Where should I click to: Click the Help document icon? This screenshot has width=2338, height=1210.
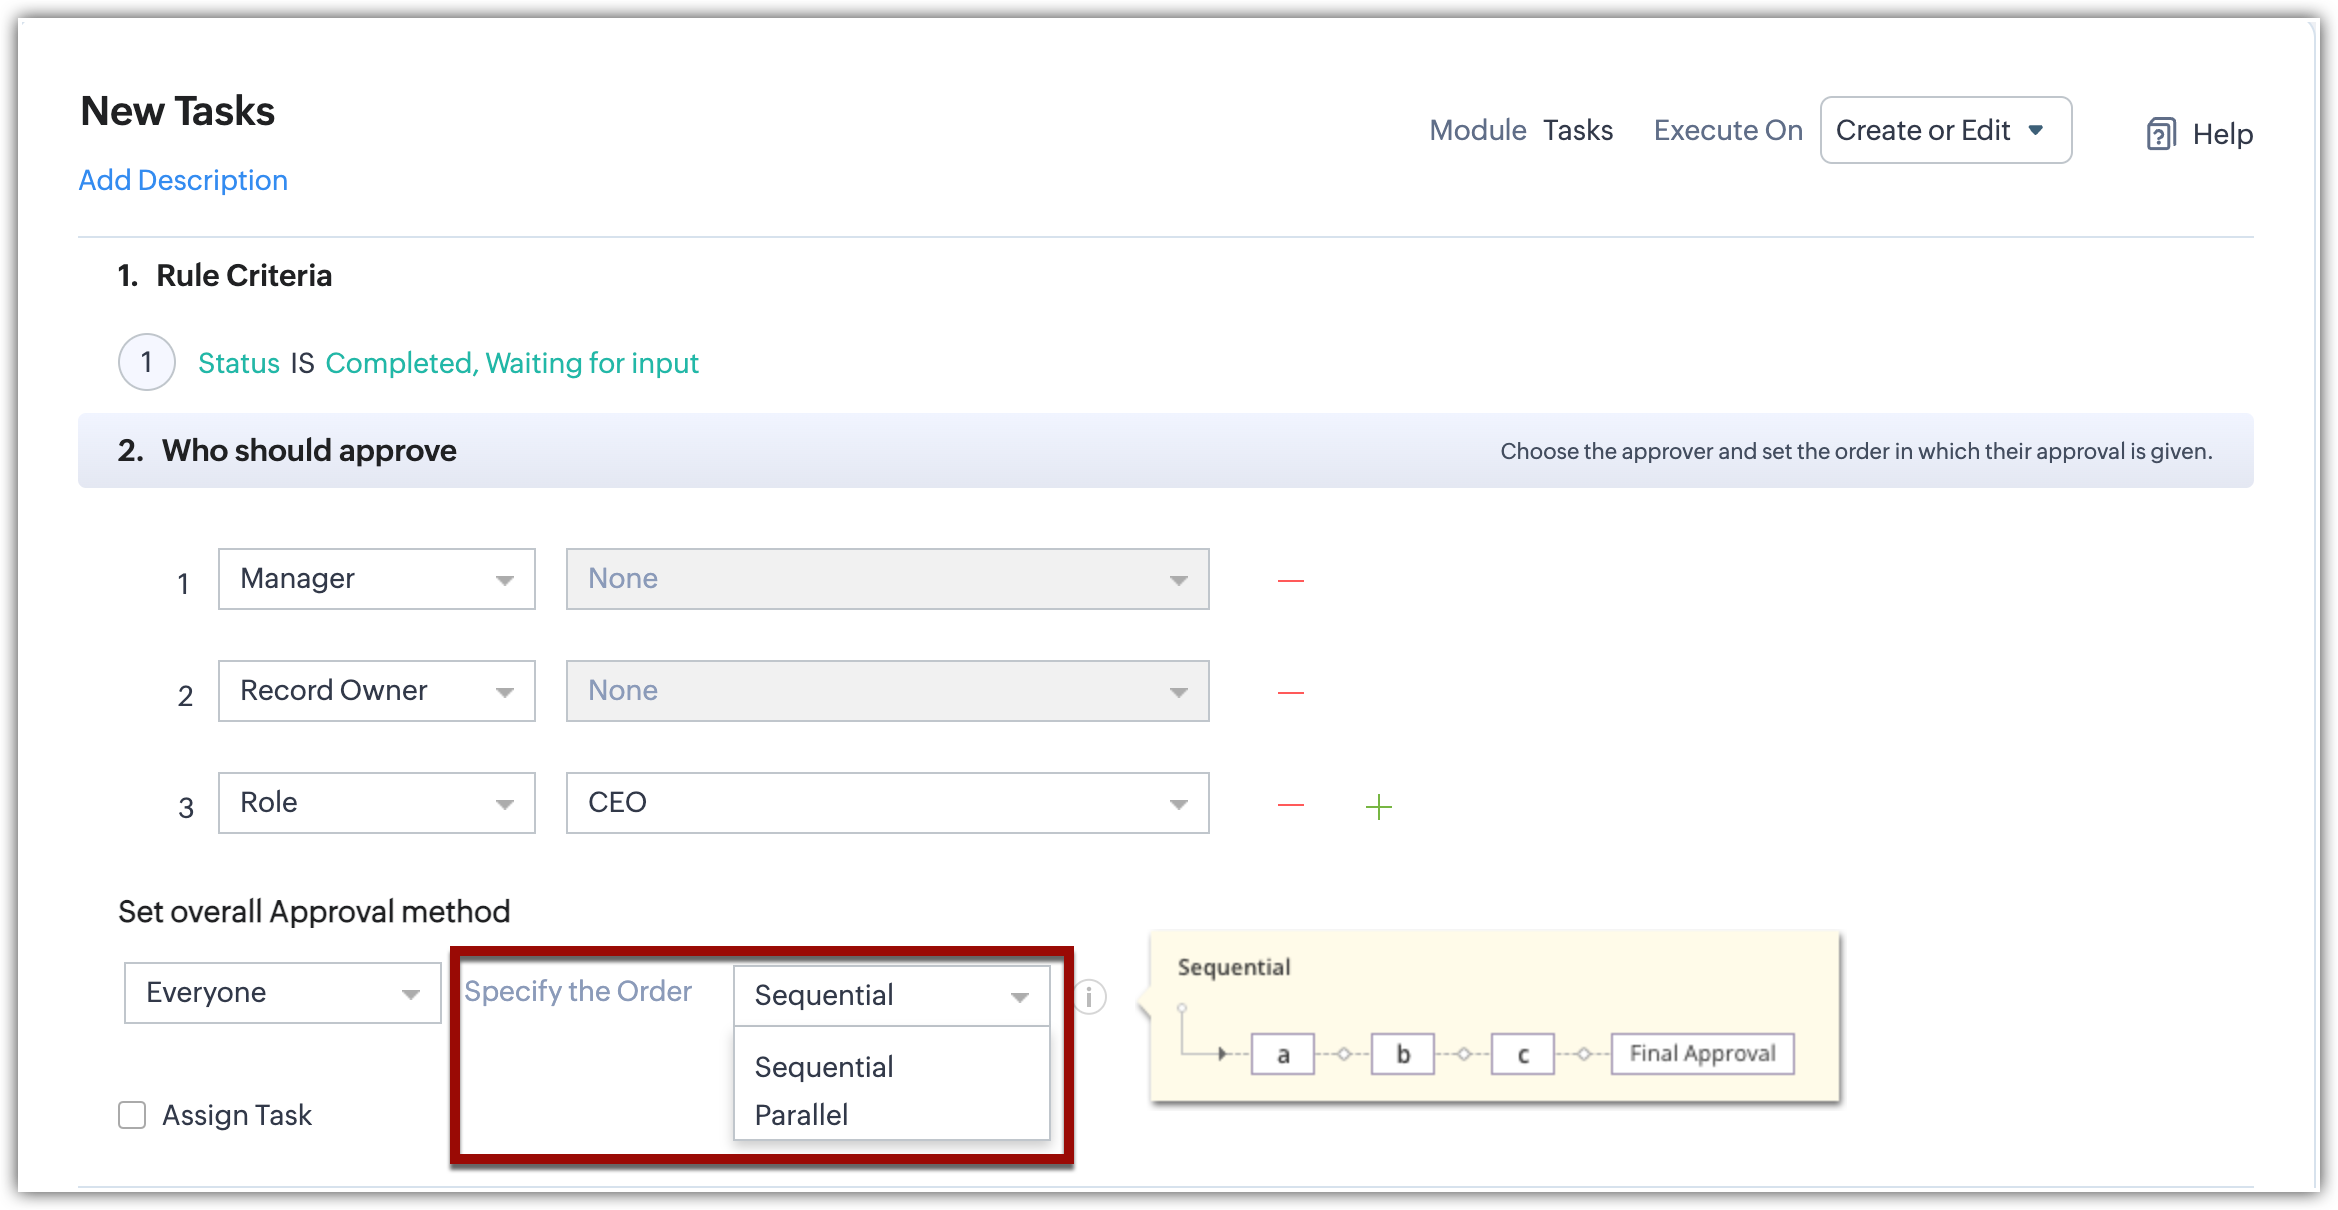pyautogui.click(x=2161, y=134)
